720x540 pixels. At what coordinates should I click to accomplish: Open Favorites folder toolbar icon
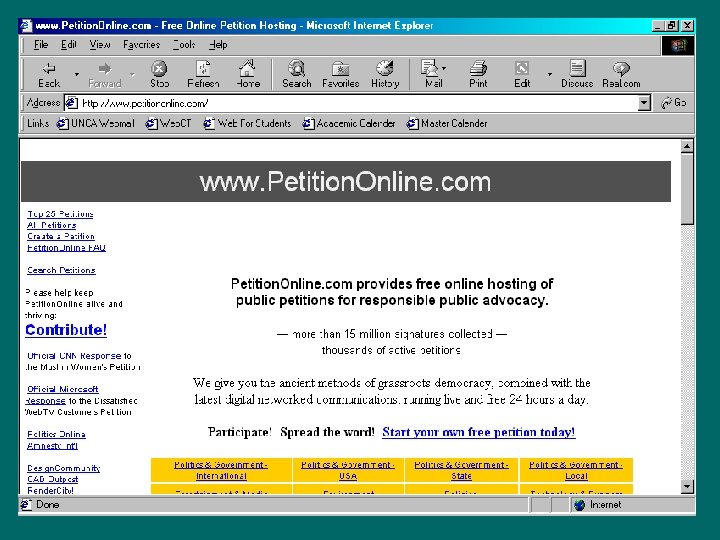(x=340, y=74)
